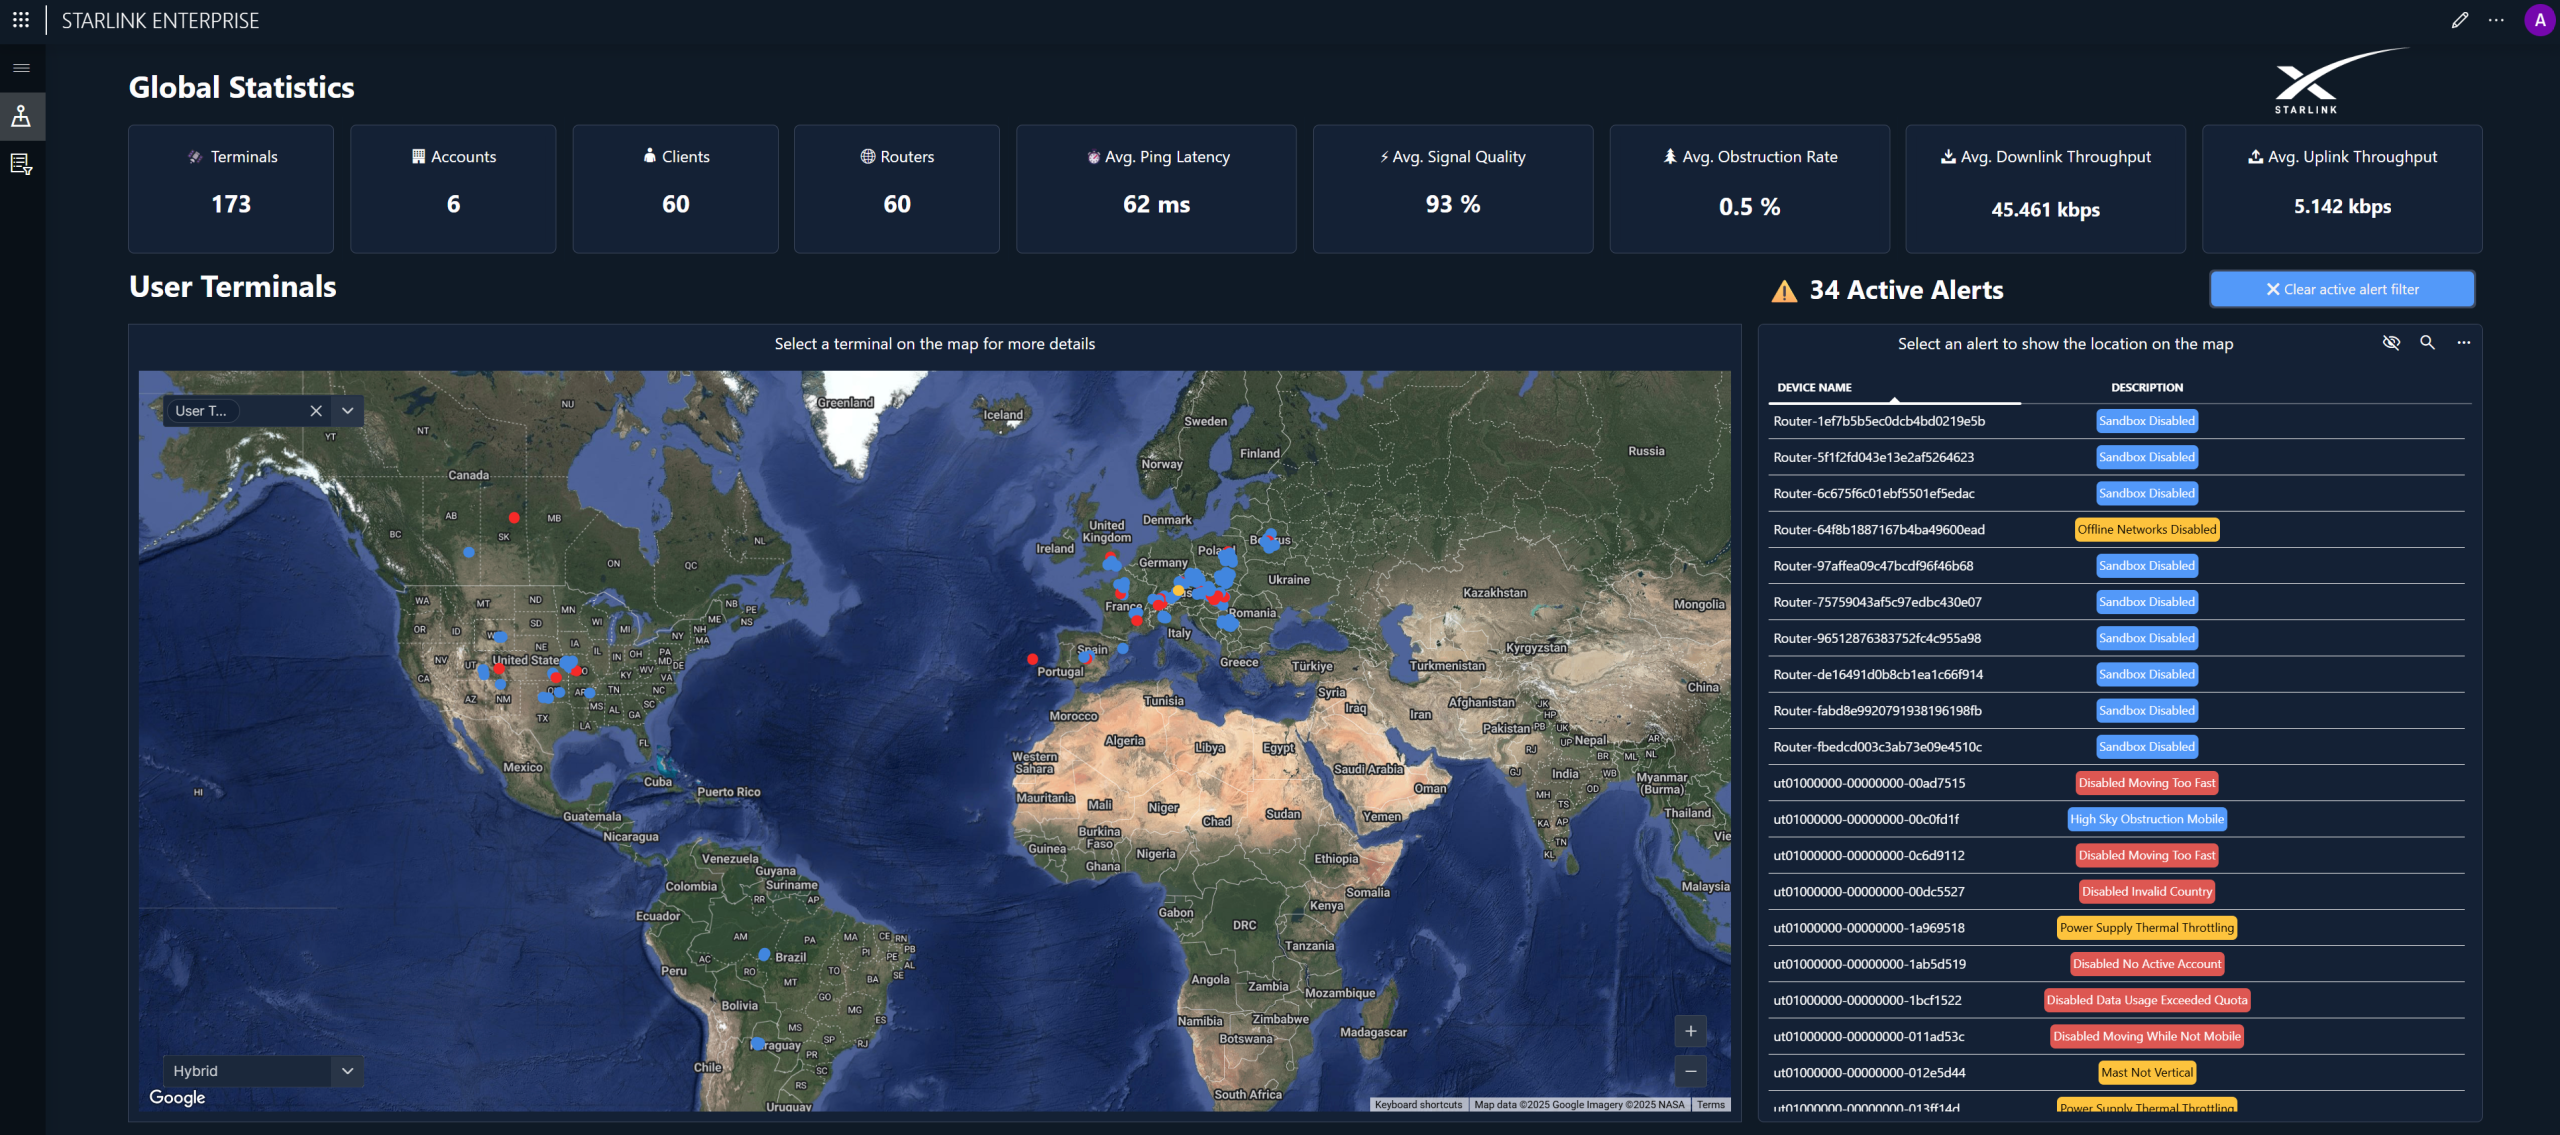Toggle the hidden-eye icon in alerts panel

tap(2391, 343)
